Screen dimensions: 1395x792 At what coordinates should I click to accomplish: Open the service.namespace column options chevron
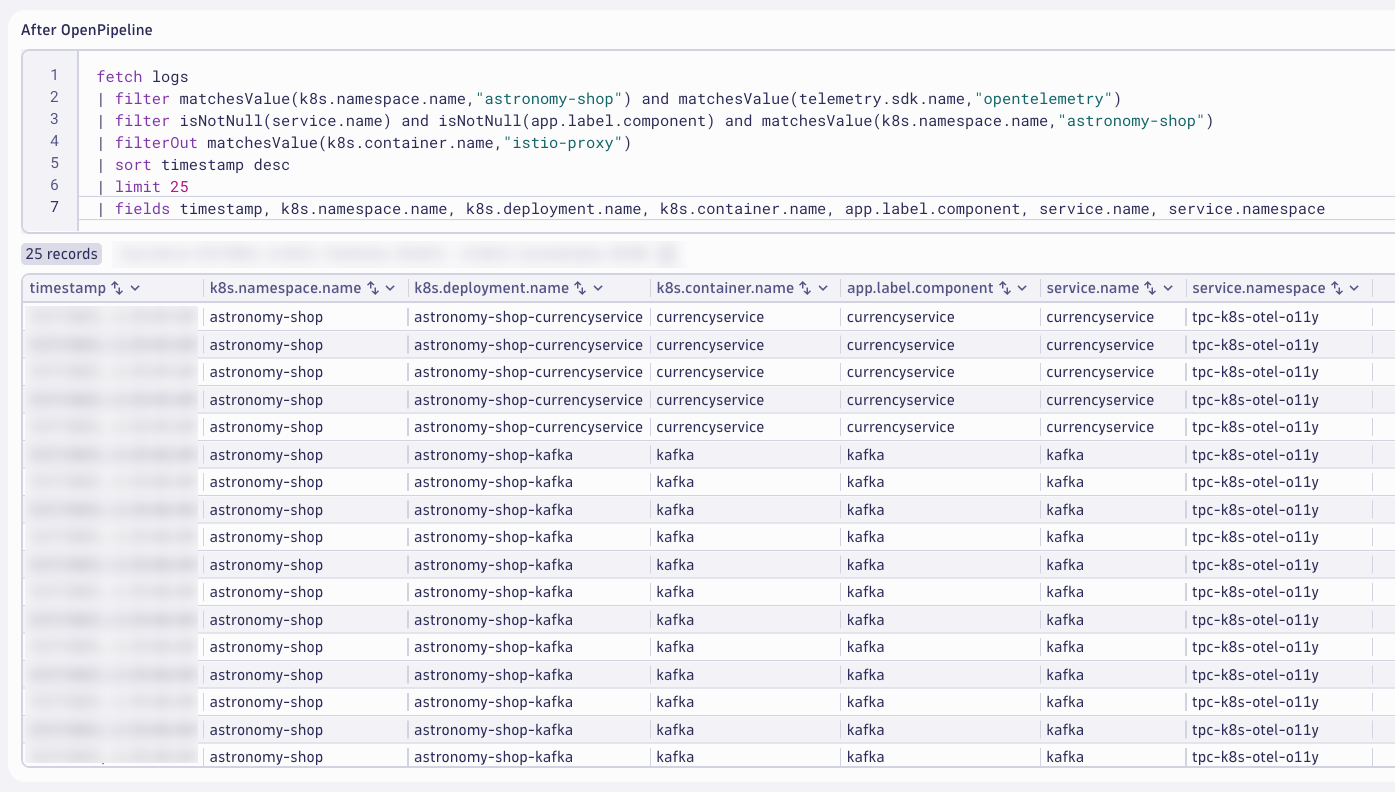[x=1355, y=288]
